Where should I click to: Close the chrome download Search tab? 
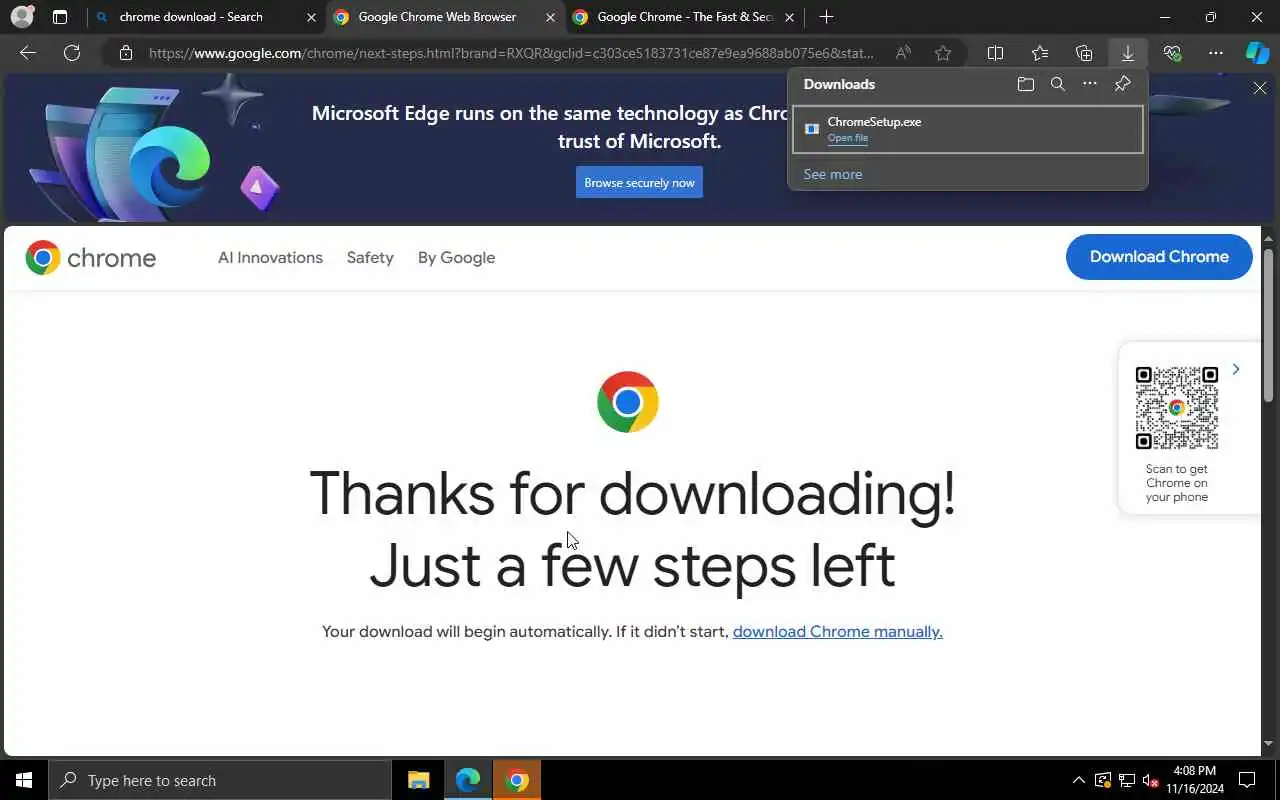(x=311, y=17)
